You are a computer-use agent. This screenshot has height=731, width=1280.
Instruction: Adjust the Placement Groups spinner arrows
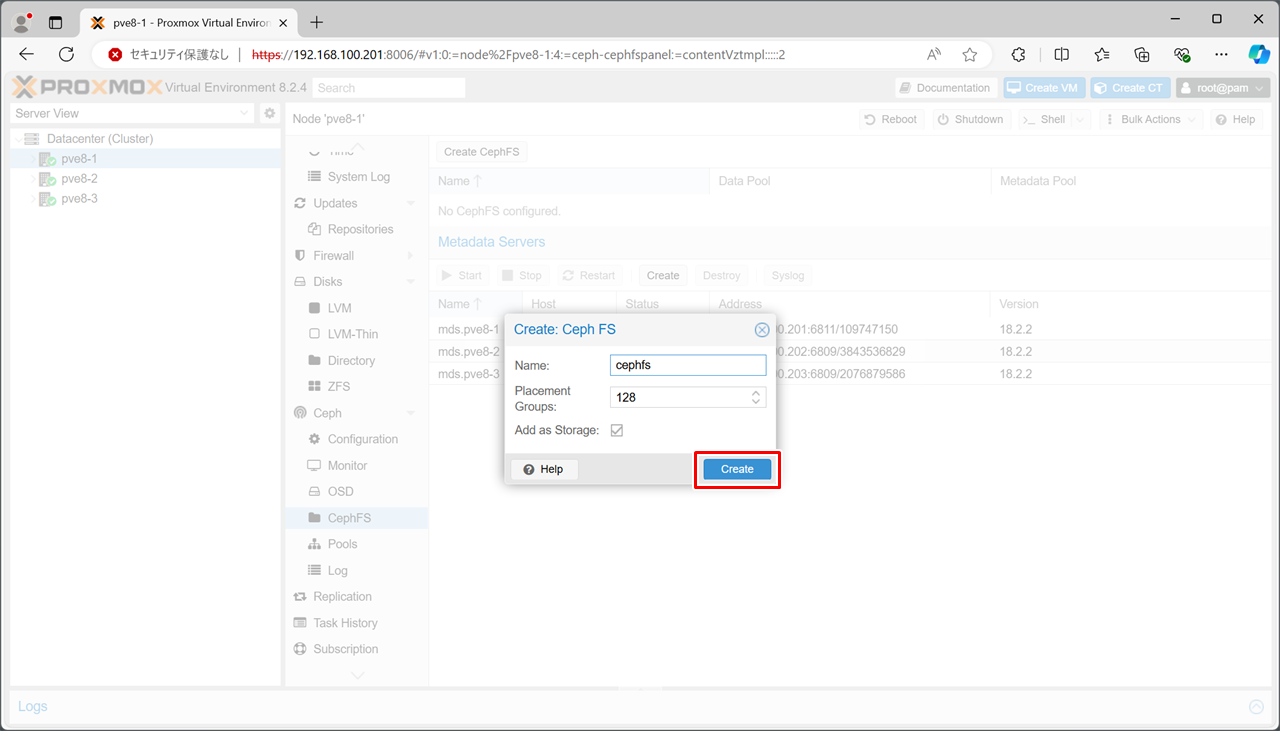coord(756,398)
